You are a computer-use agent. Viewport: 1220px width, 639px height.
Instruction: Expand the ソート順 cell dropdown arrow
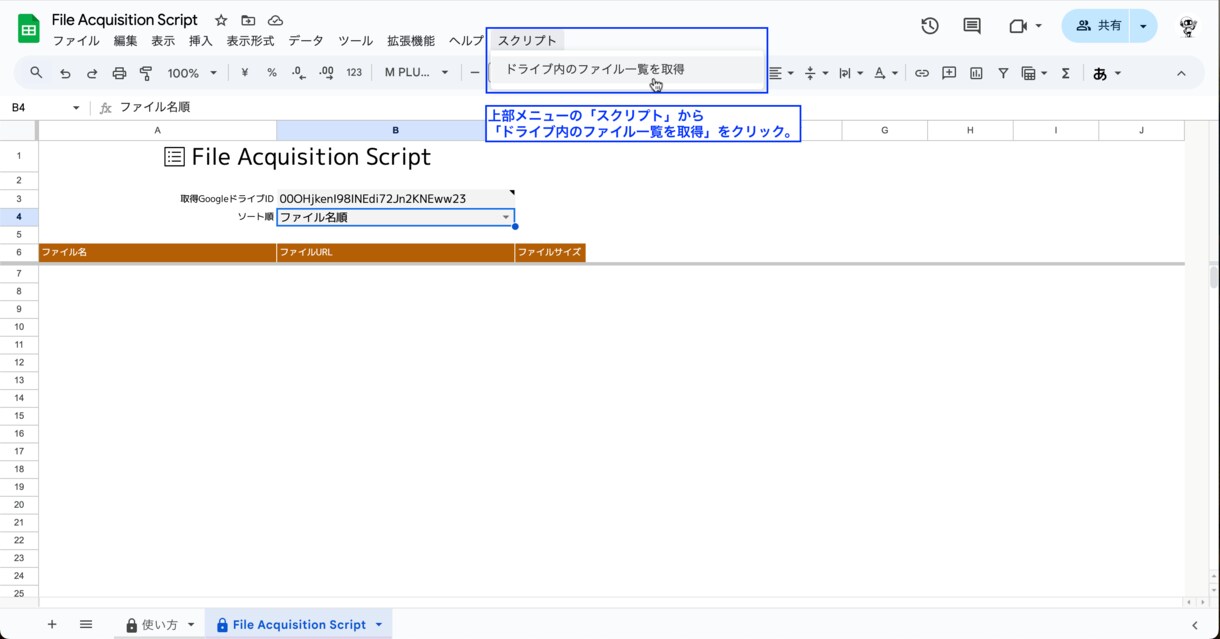[506, 217]
